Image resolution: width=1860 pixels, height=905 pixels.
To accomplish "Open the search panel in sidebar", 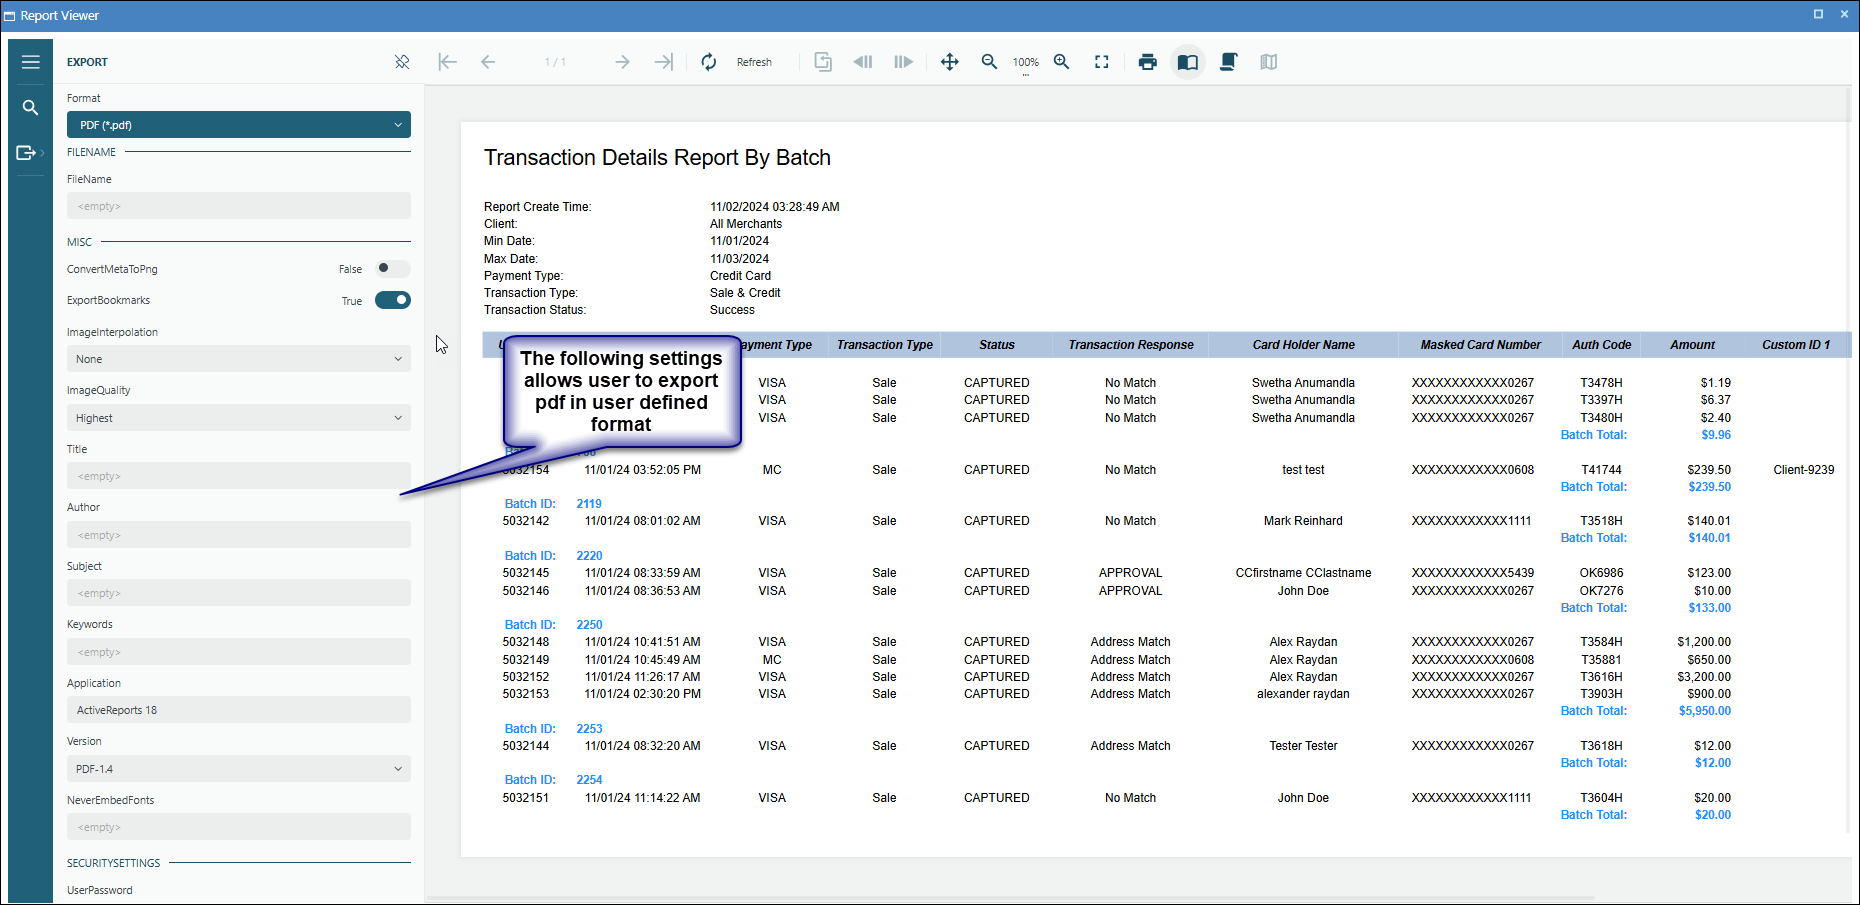I will [x=30, y=108].
